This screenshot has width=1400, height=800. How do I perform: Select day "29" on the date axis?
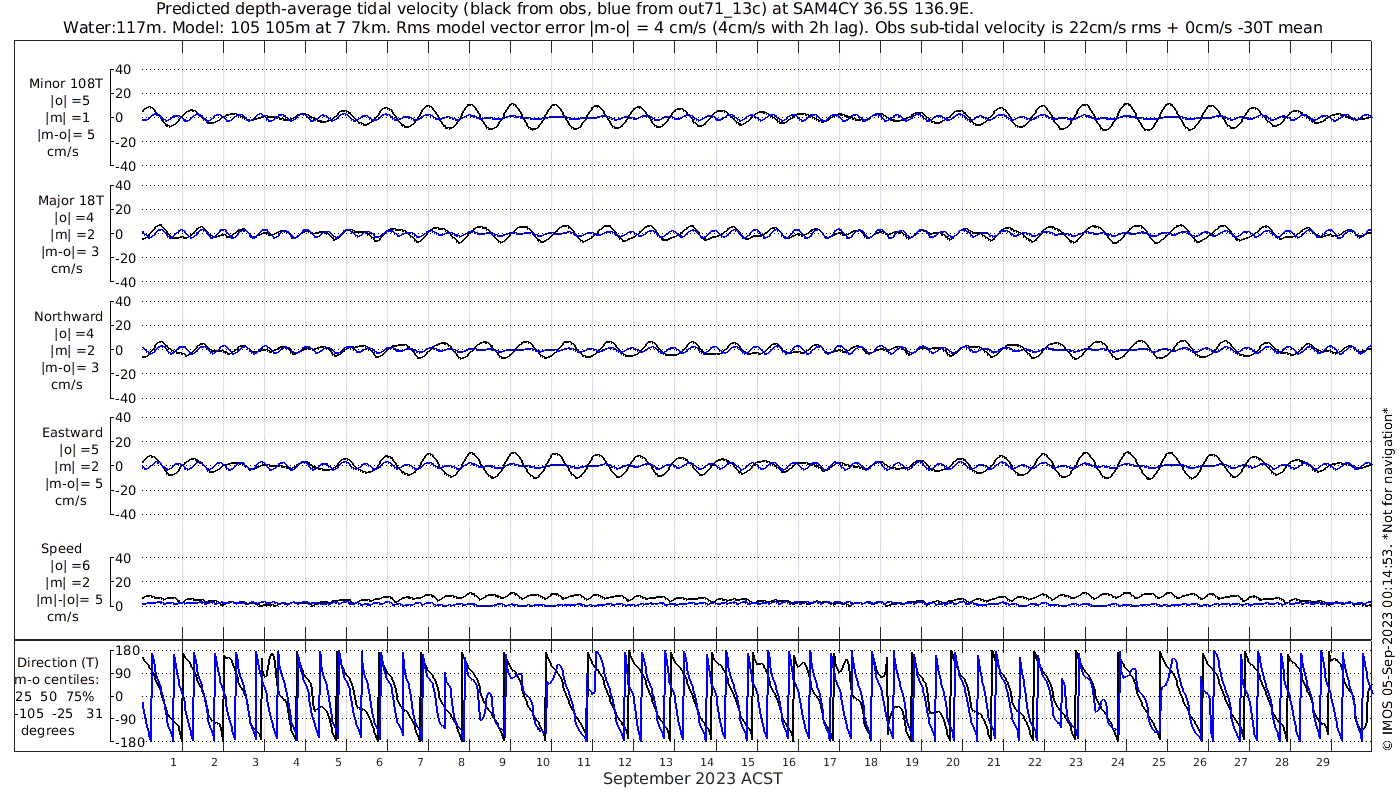pos(1323,762)
